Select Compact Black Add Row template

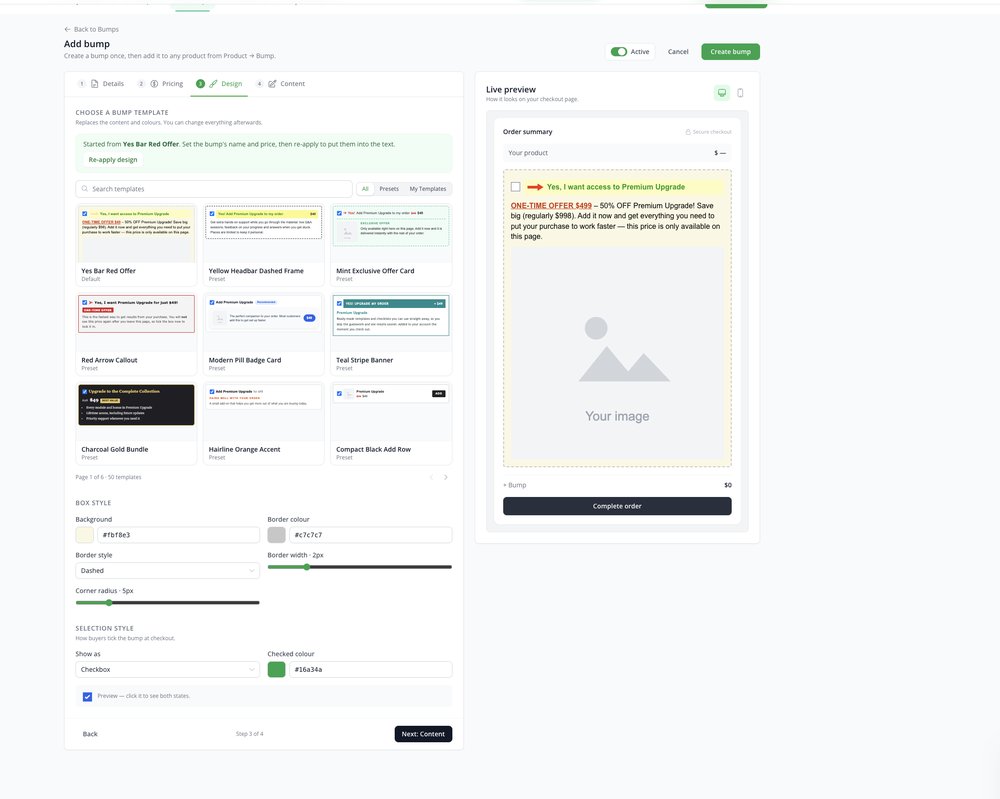click(x=391, y=423)
